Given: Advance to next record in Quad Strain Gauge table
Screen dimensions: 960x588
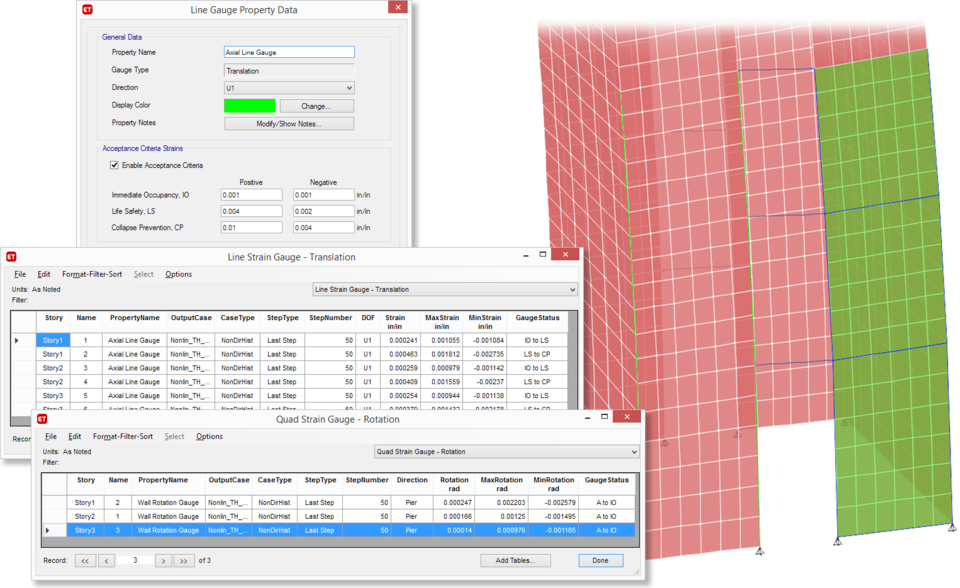Looking at the screenshot, I should [x=165, y=561].
